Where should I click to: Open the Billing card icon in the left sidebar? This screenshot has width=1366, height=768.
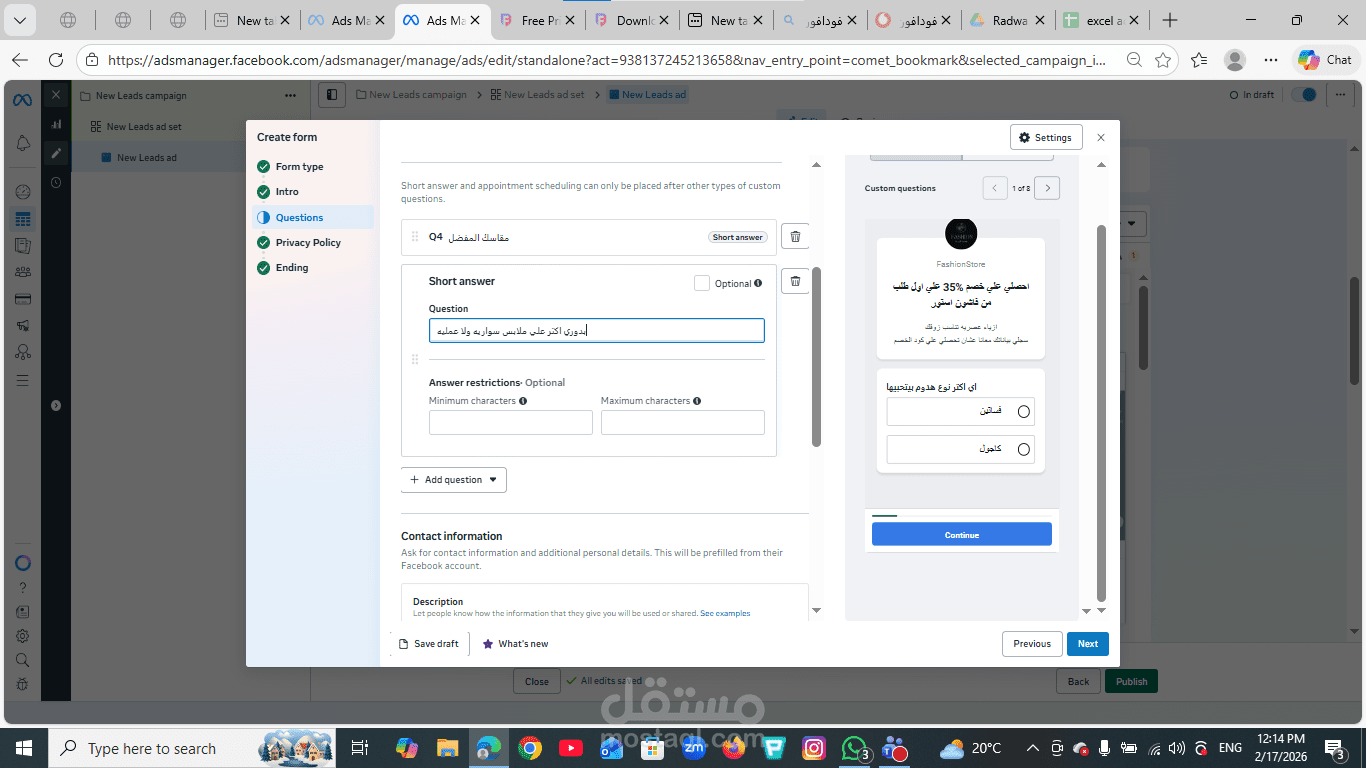pos(23,299)
